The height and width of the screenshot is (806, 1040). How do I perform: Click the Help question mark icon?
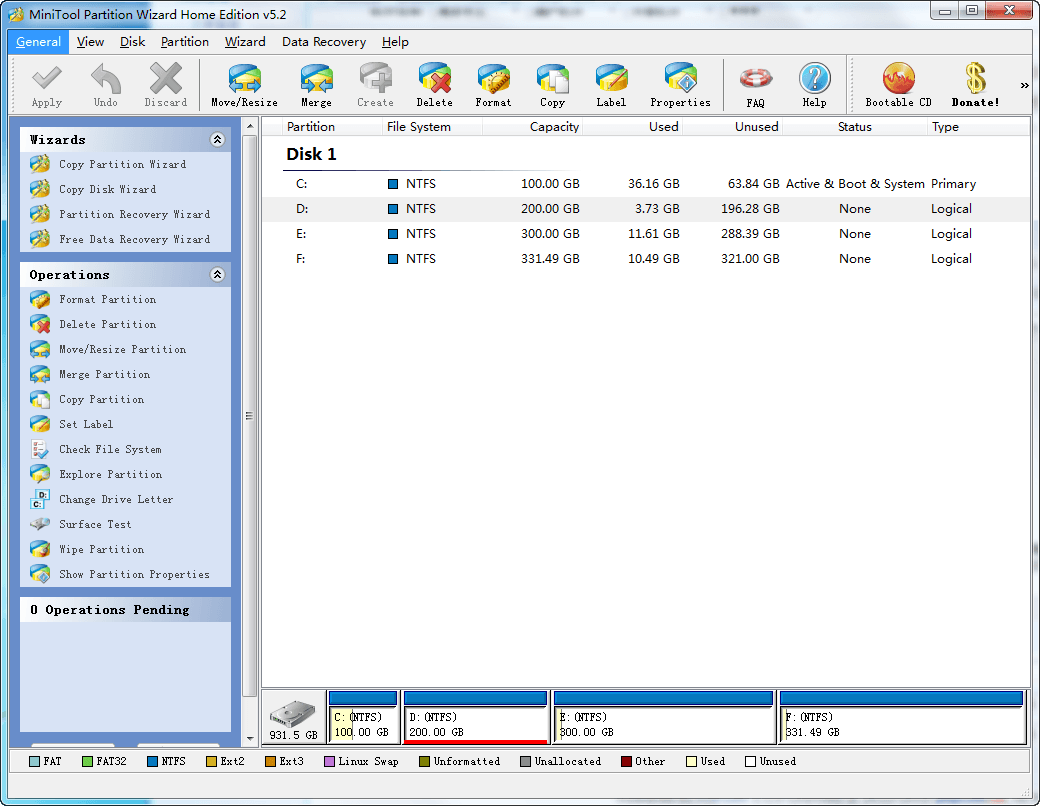(814, 85)
